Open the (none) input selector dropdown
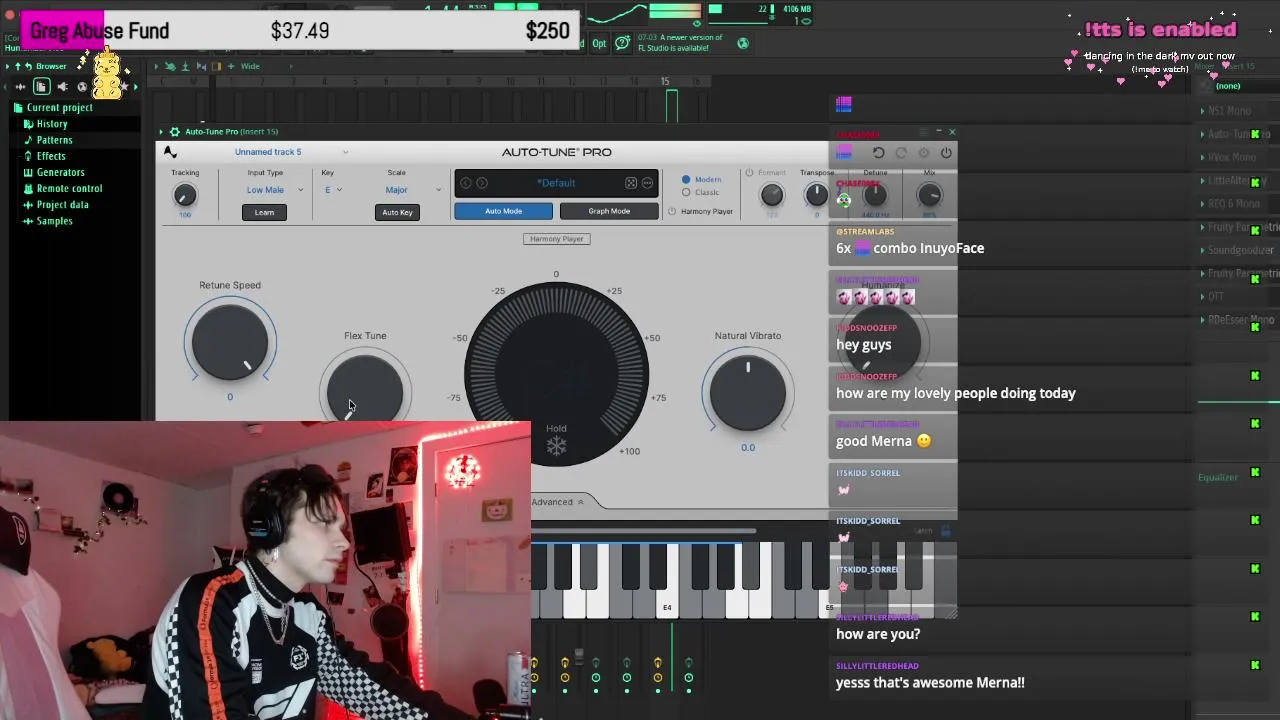The image size is (1280, 720). tap(1229, 86)
